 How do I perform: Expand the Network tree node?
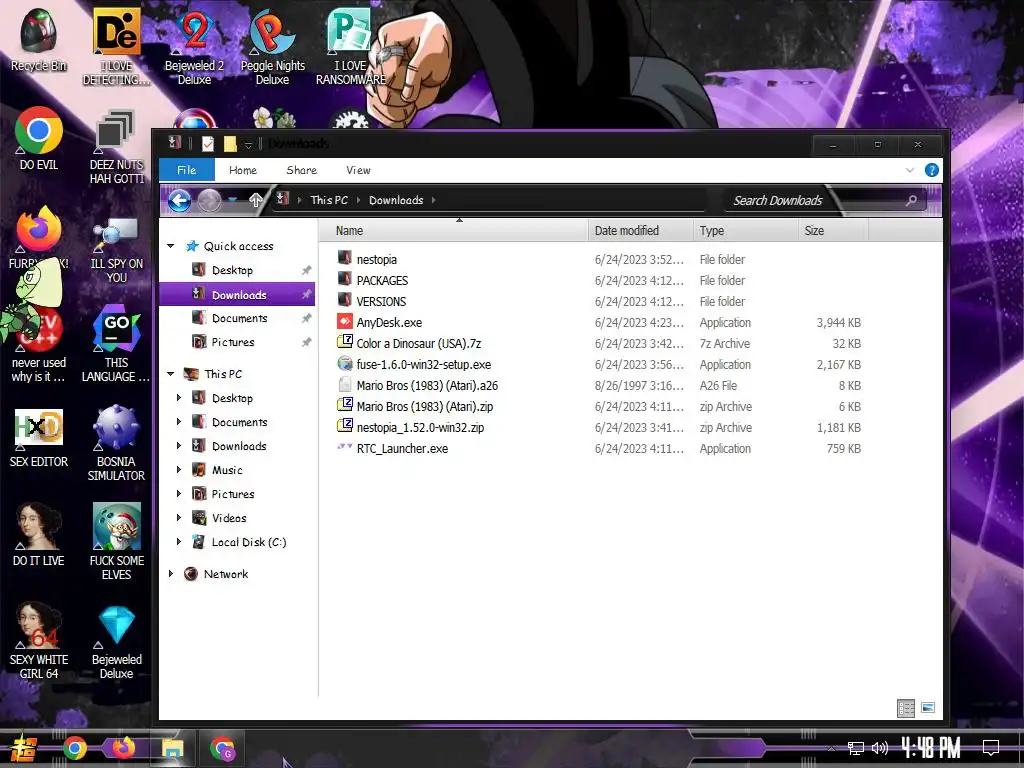pyautogui.click(x=170, y=574)
